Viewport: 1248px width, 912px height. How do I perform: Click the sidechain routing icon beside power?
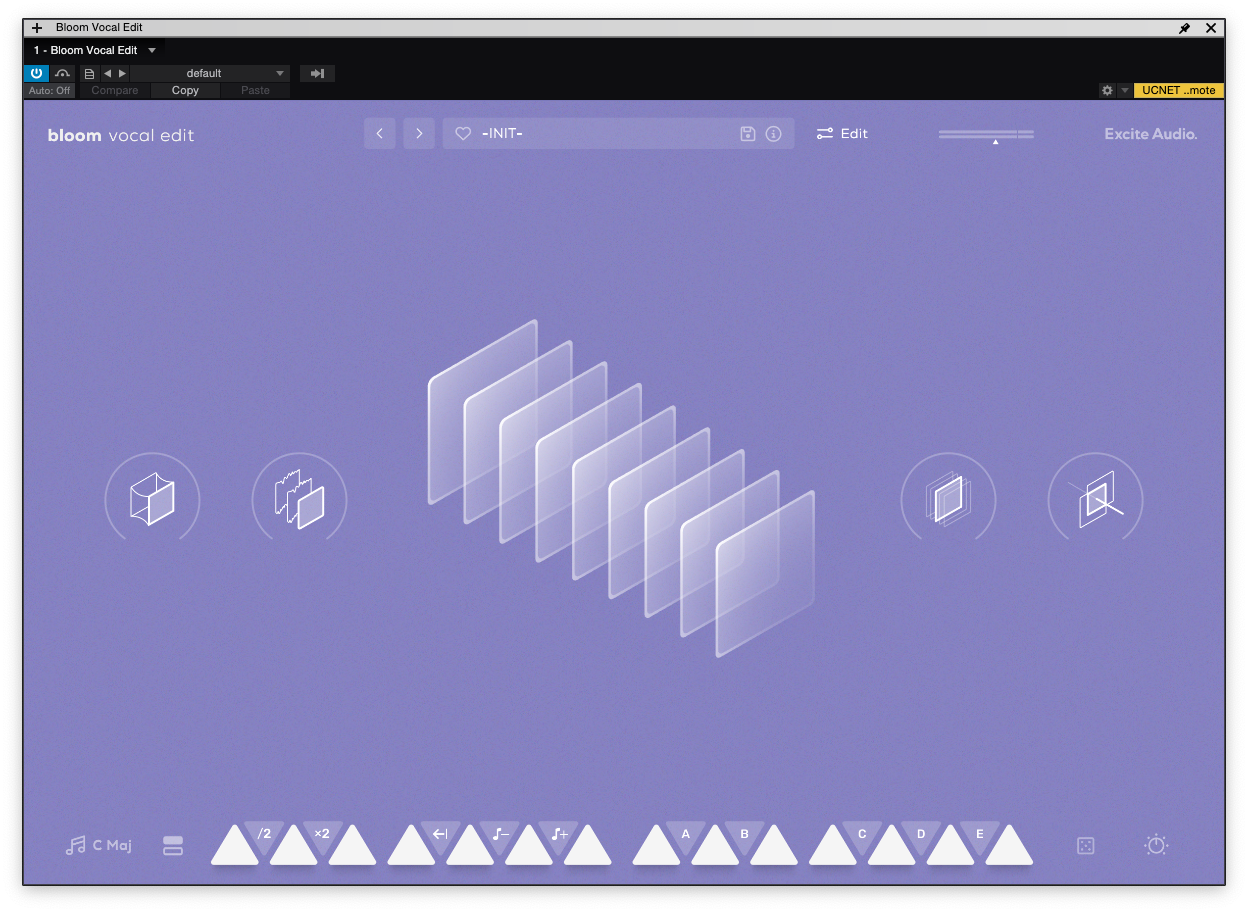tap(63, 73)
